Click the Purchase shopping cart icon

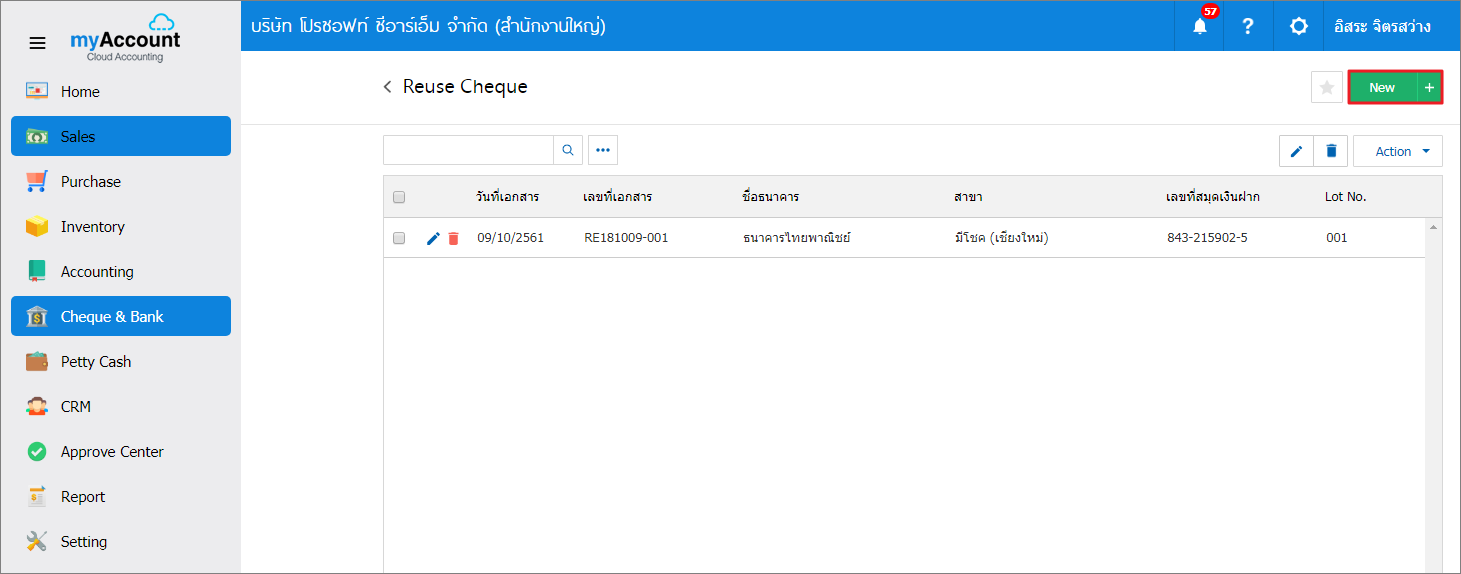(37, 181)
